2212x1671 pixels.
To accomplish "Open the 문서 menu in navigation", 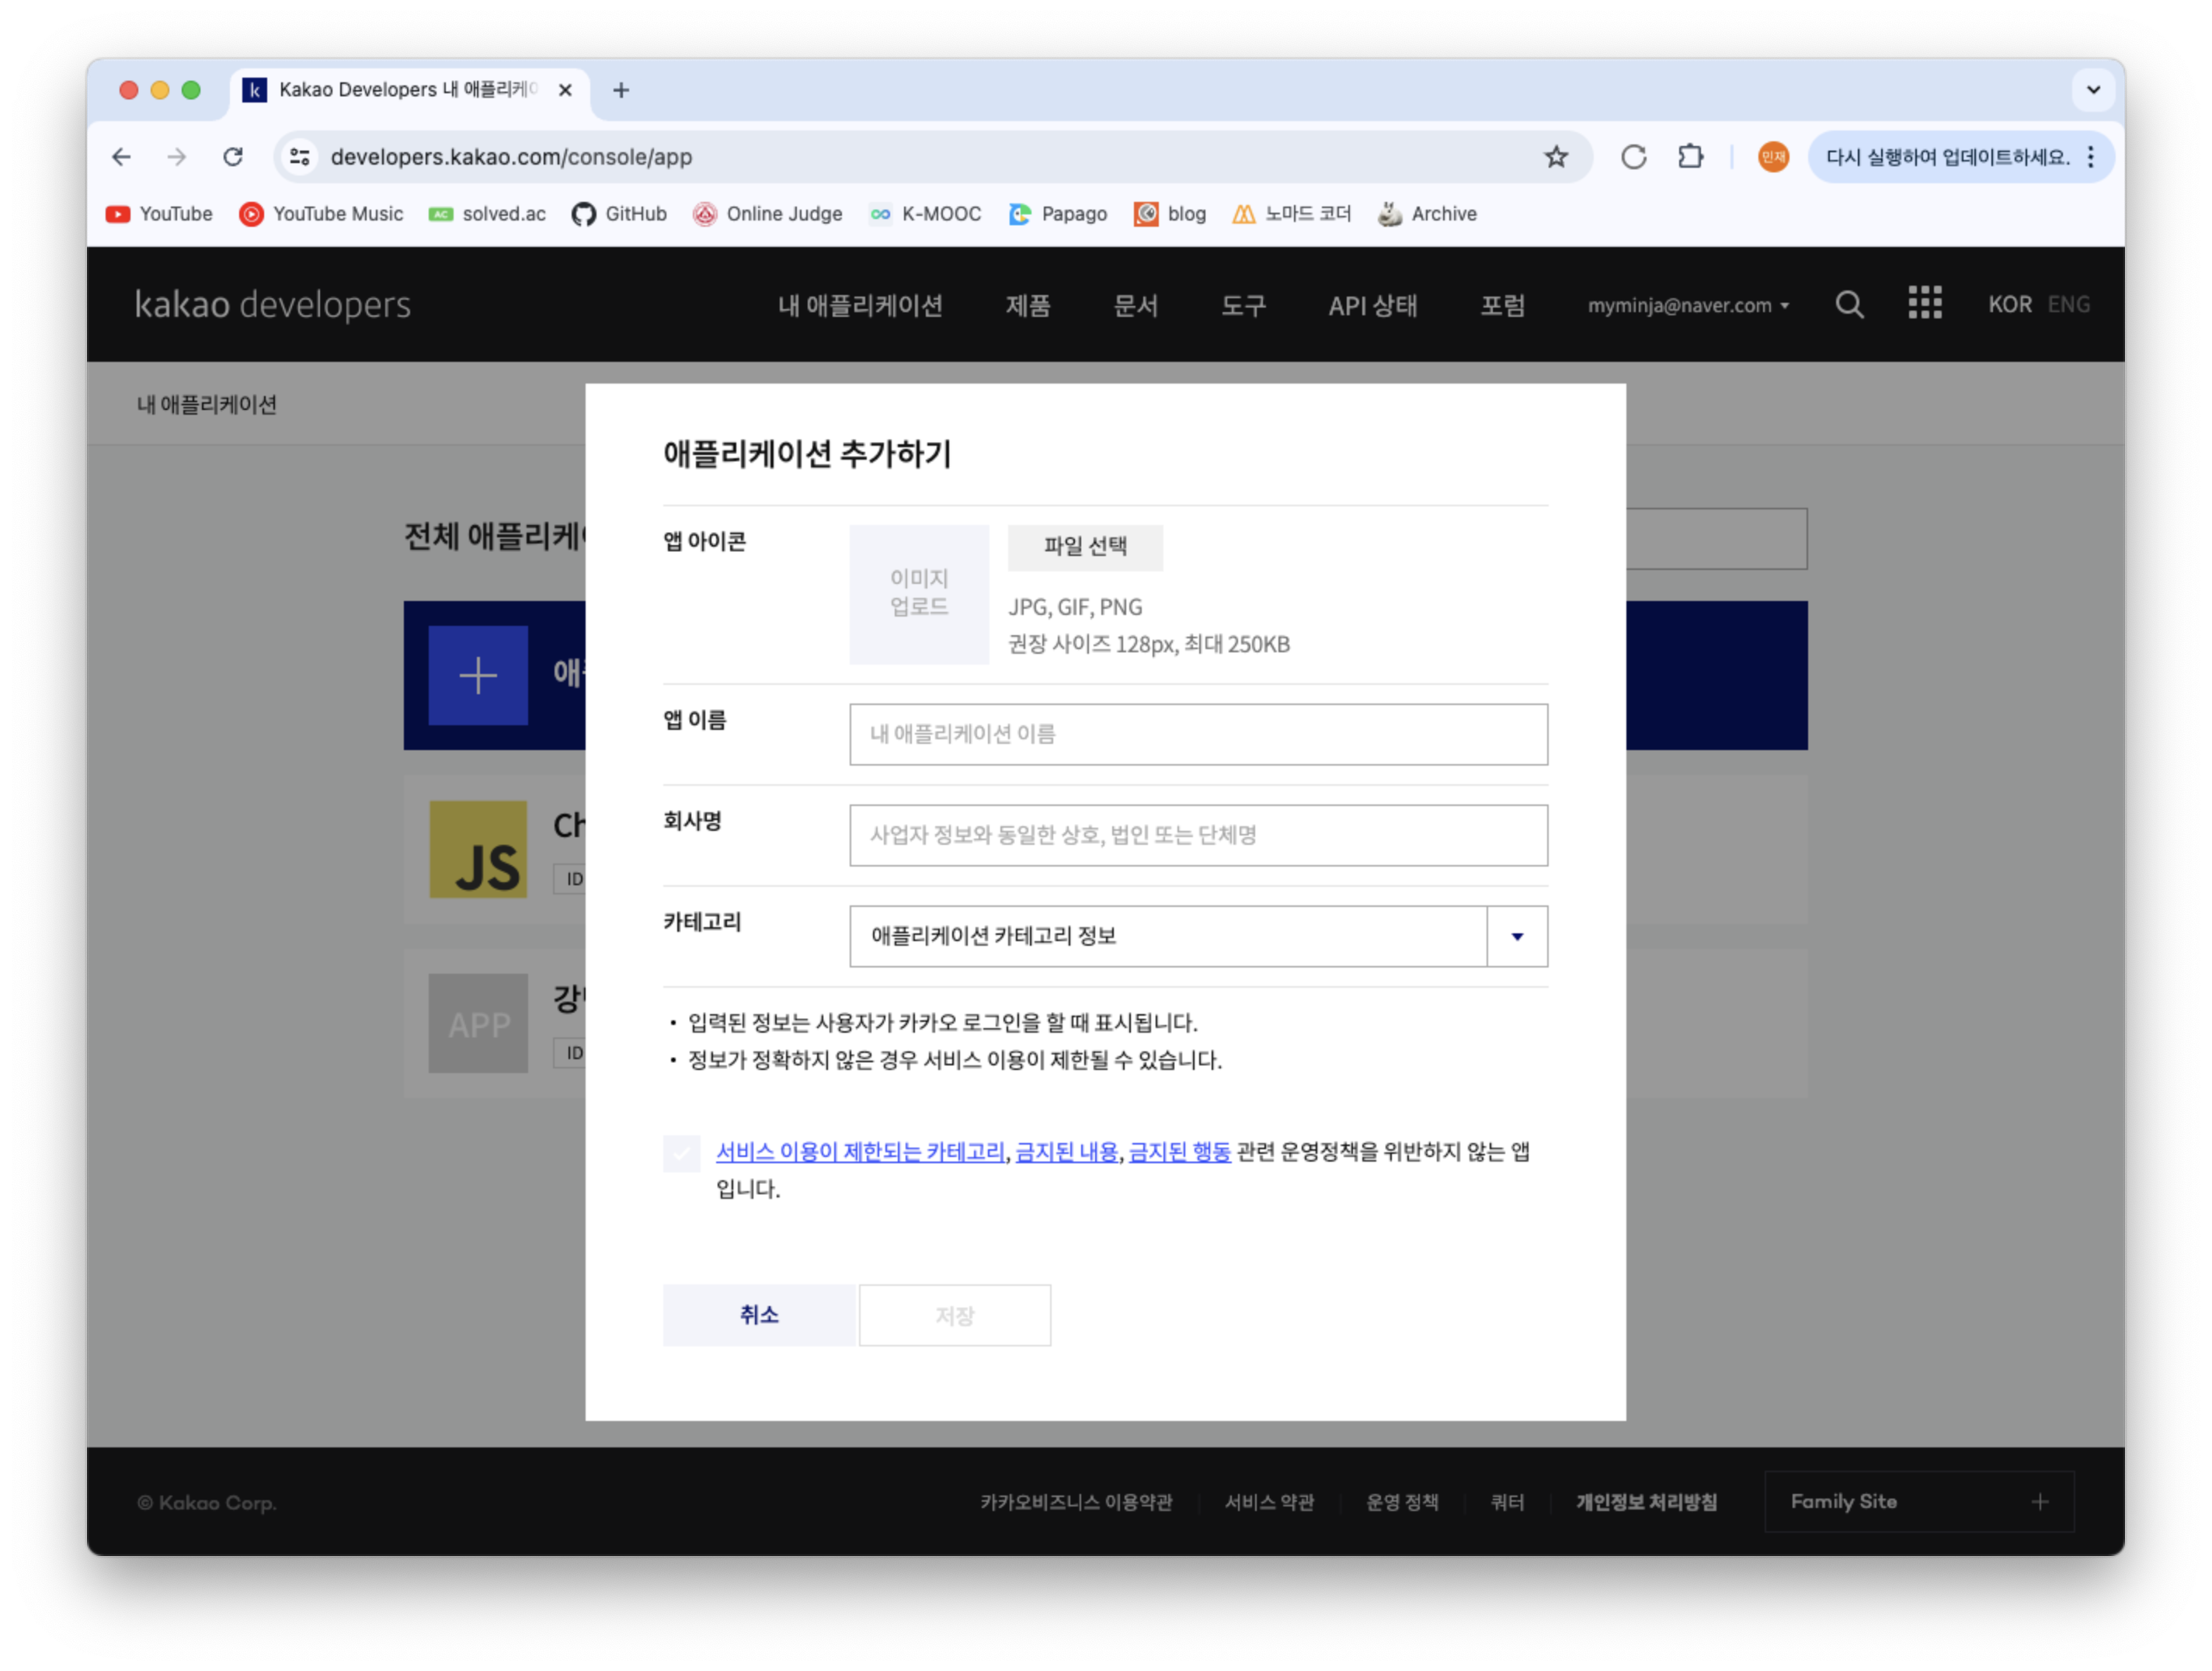I will click(x=1135, y=306).
